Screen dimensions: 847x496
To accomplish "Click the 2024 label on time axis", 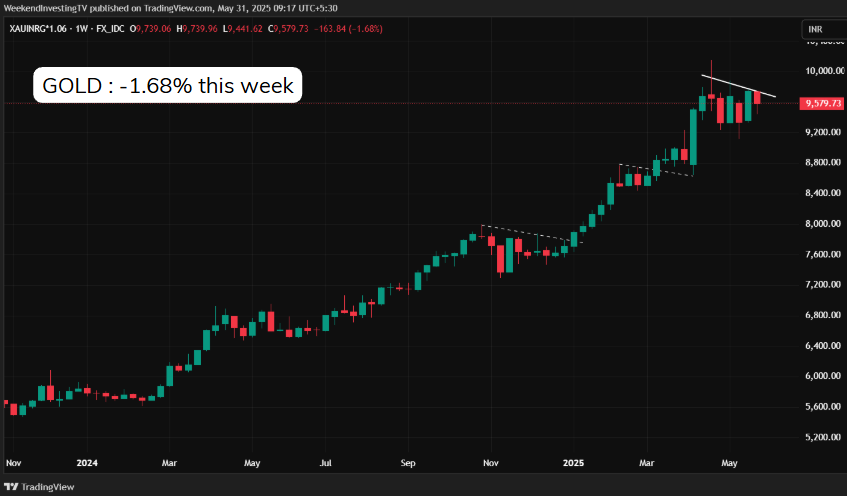I will coord(85,464).
